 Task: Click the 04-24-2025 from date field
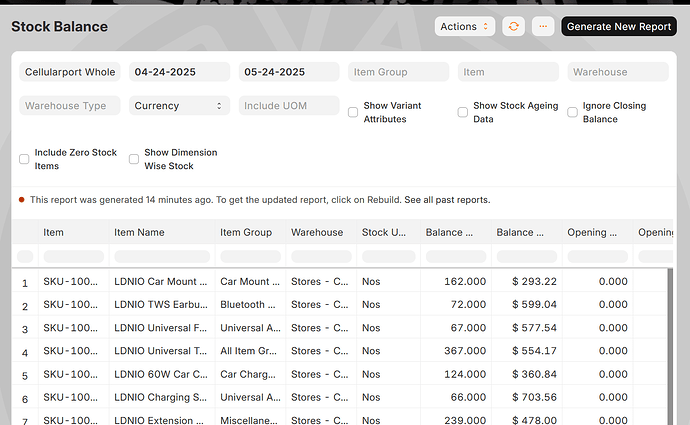pyautogui.click(x=179, y=72)
